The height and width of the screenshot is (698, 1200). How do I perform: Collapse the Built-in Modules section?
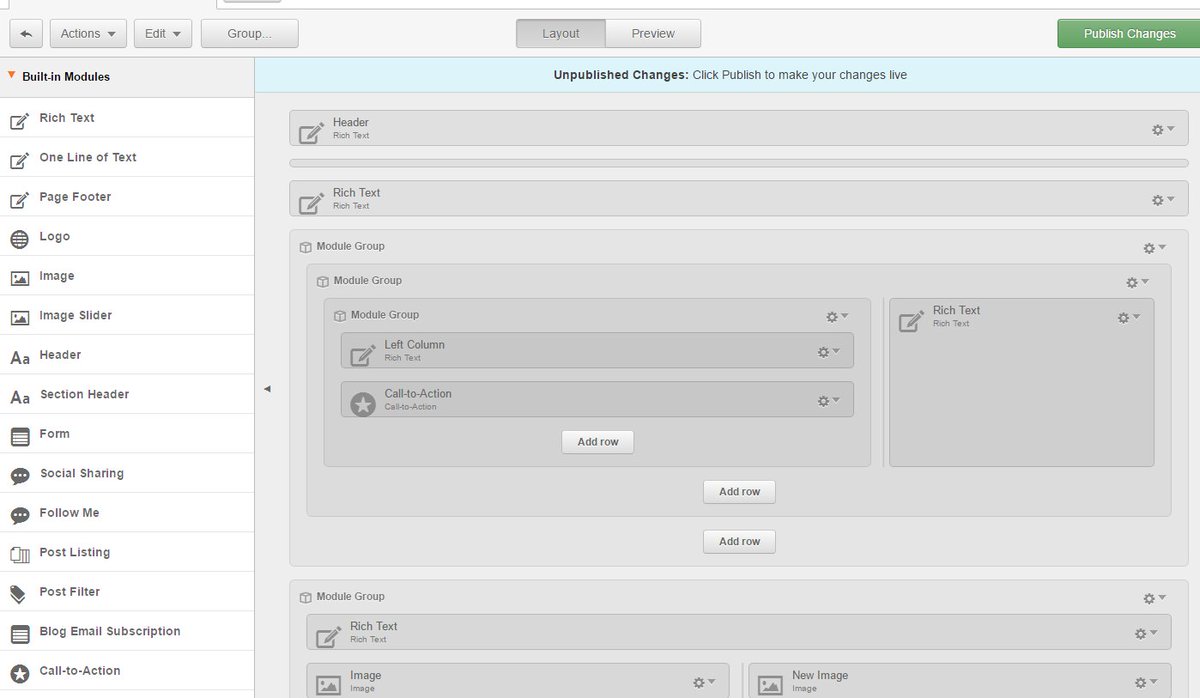[x=11, y=76]
